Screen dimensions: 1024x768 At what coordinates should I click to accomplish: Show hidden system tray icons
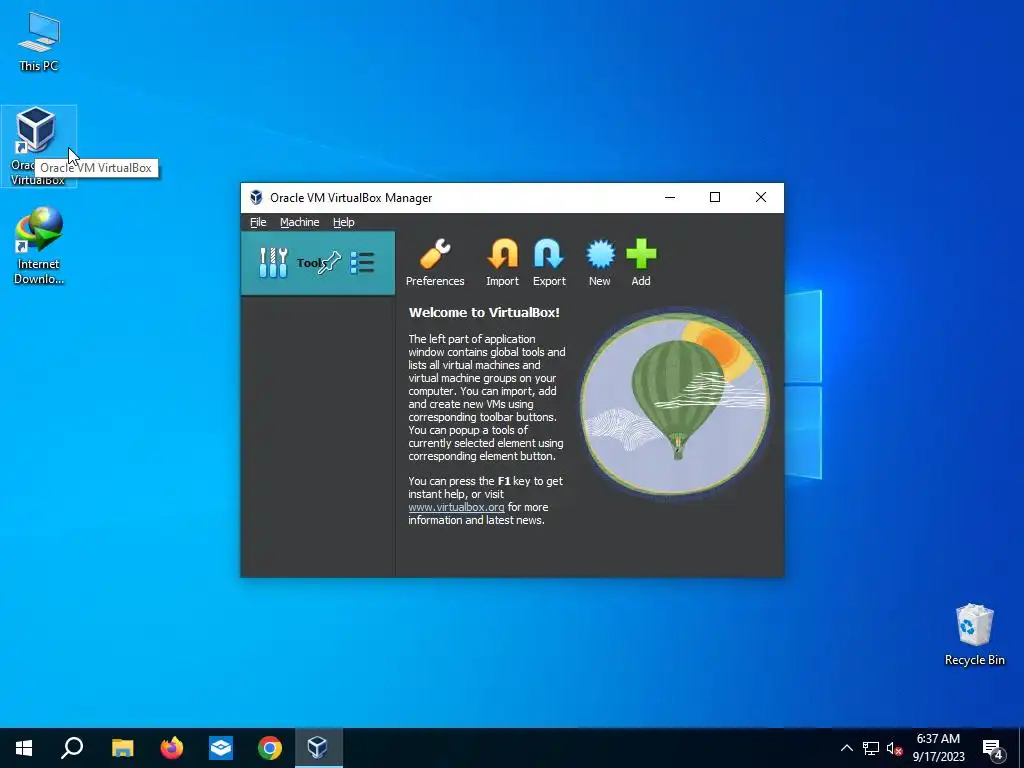pos(846,748)
